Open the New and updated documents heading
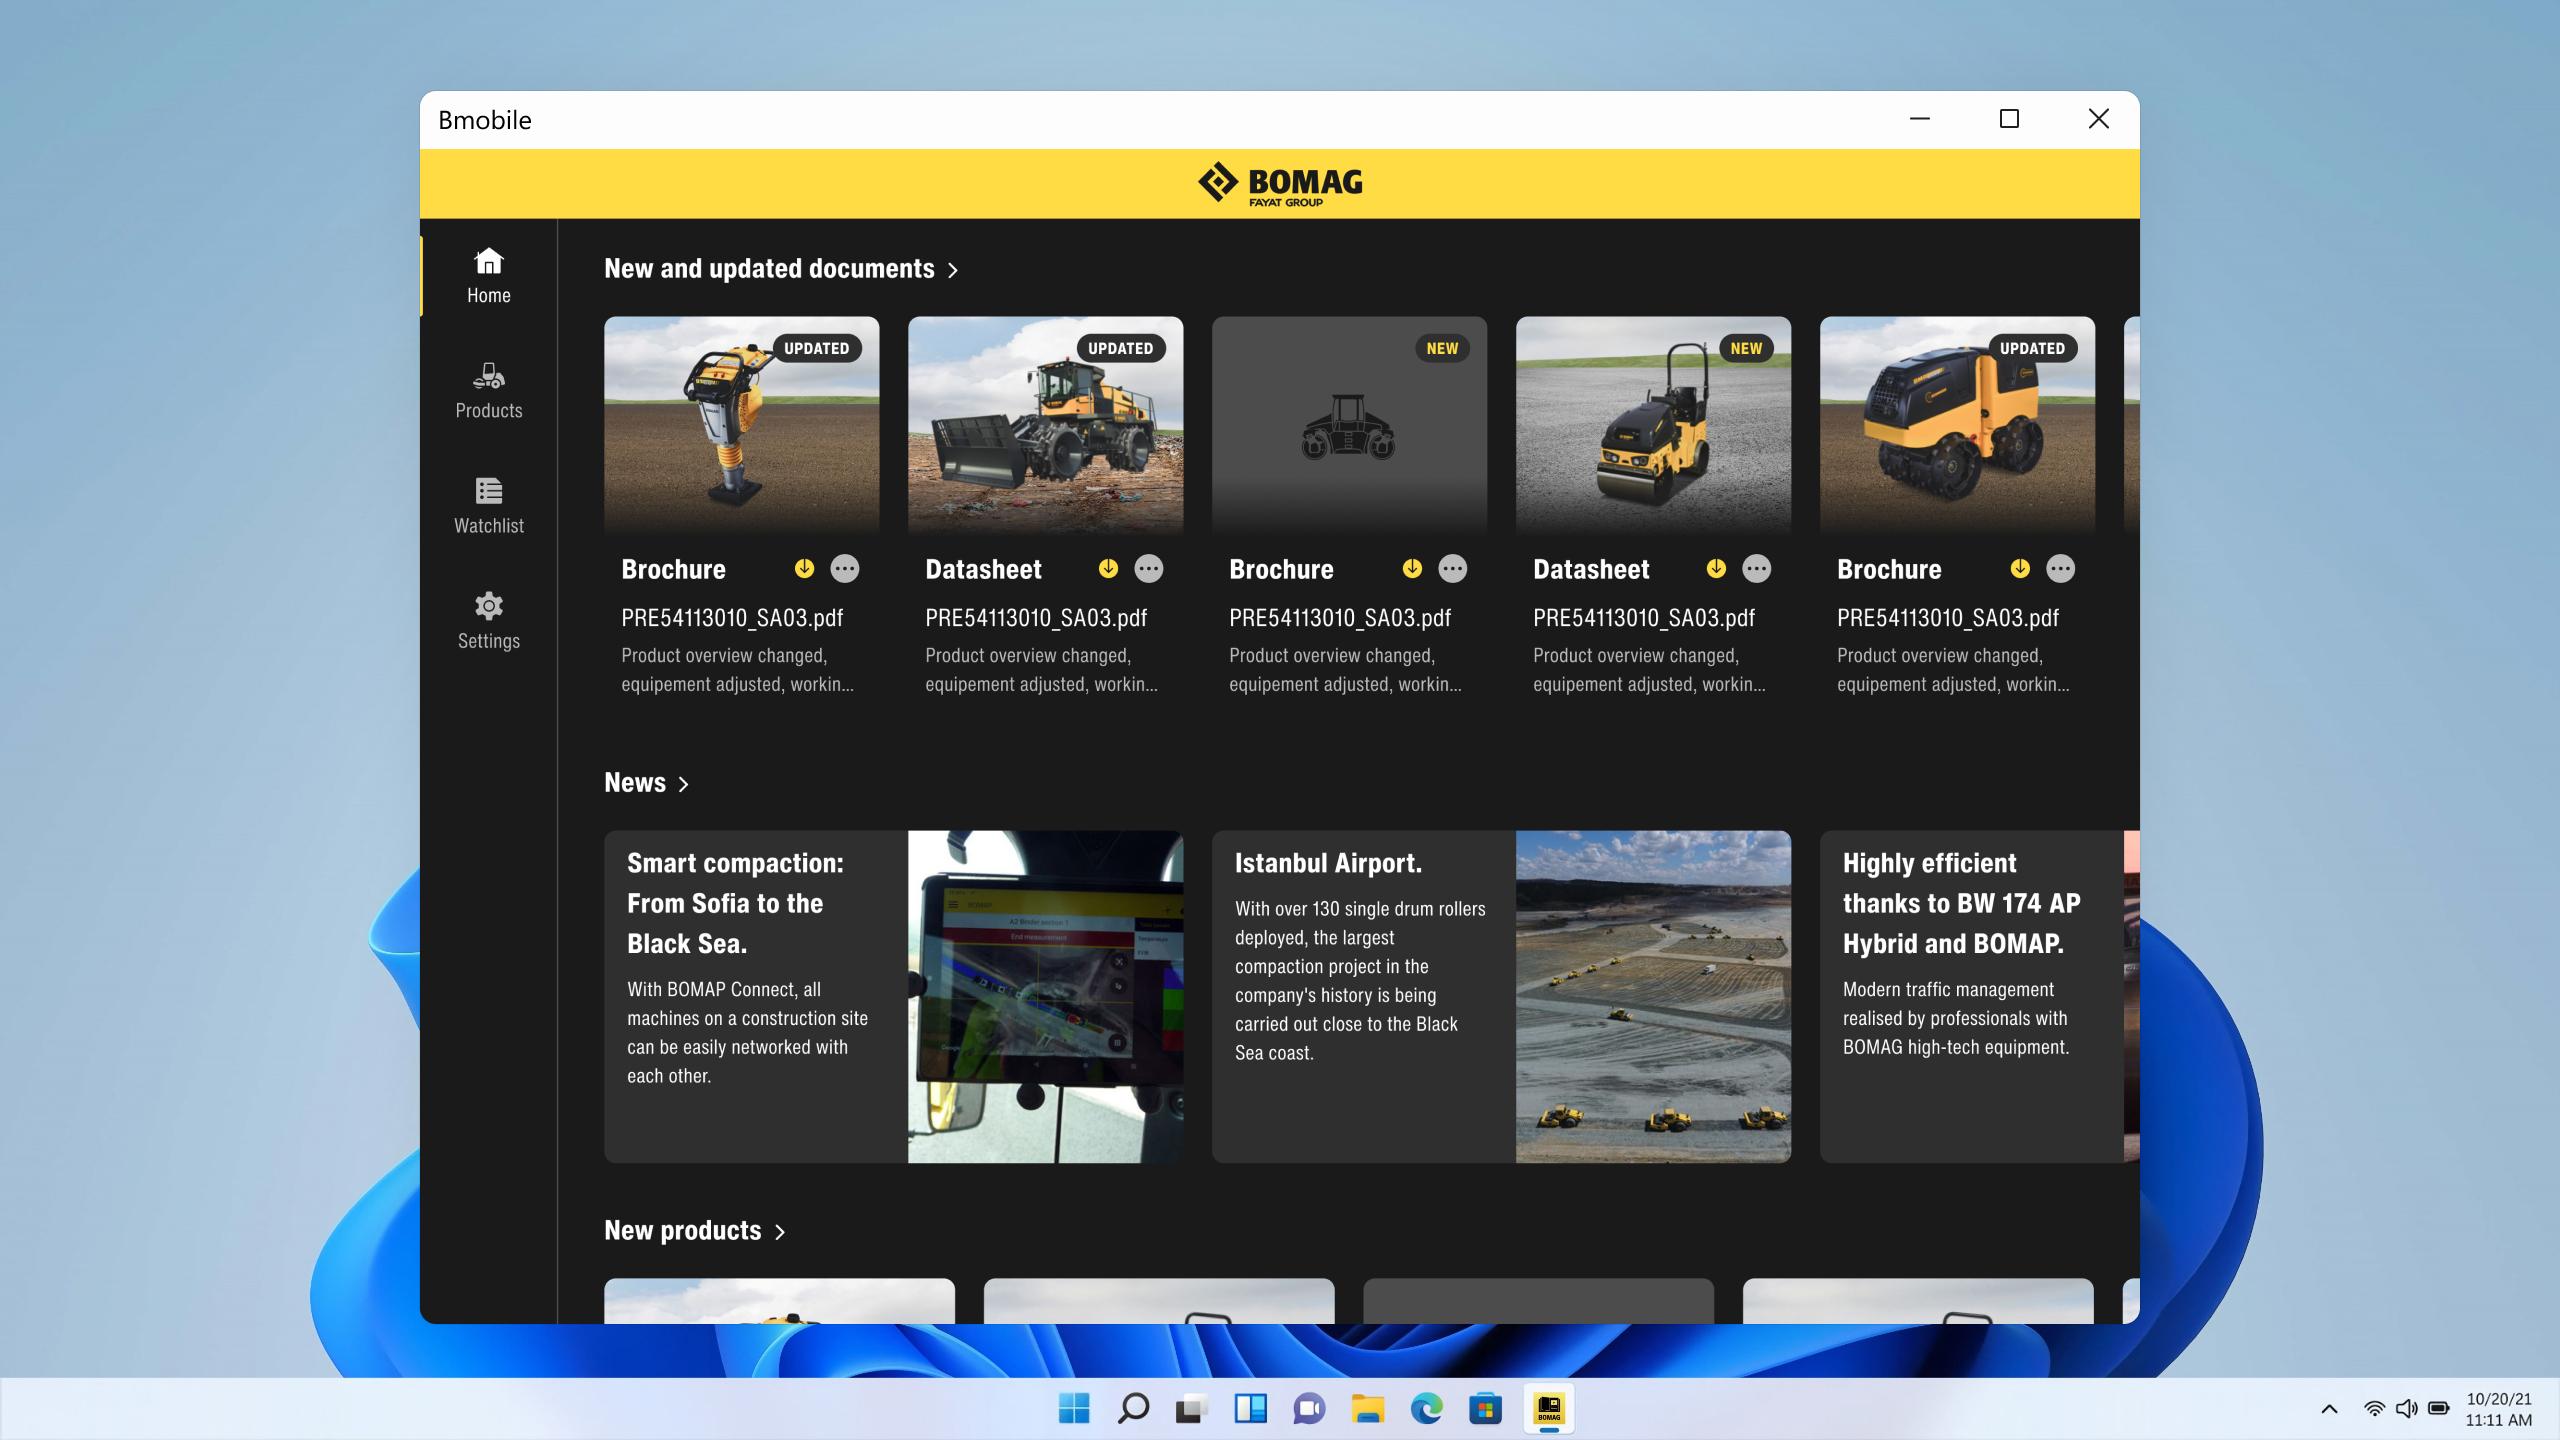2560x1440 pixels. click(769, 269)
